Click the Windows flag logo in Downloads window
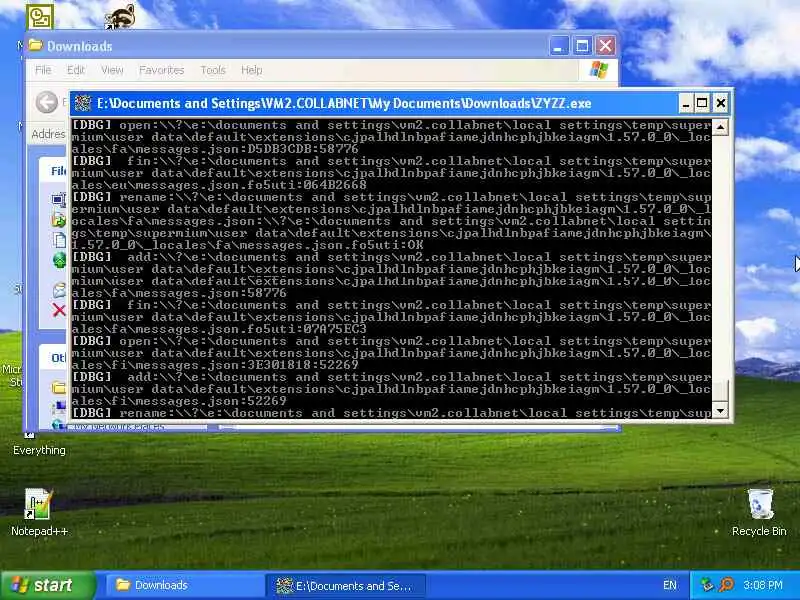This screenshot has height=600, width=800. 599,70
